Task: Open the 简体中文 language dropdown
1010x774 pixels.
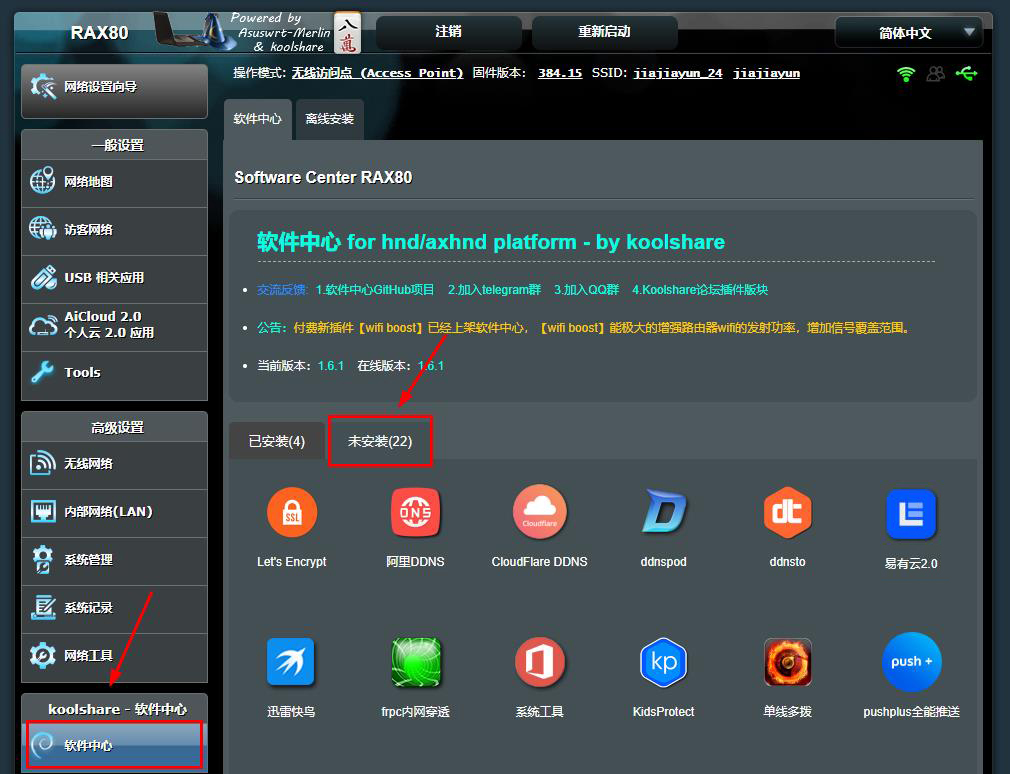Action: (909, 32)
